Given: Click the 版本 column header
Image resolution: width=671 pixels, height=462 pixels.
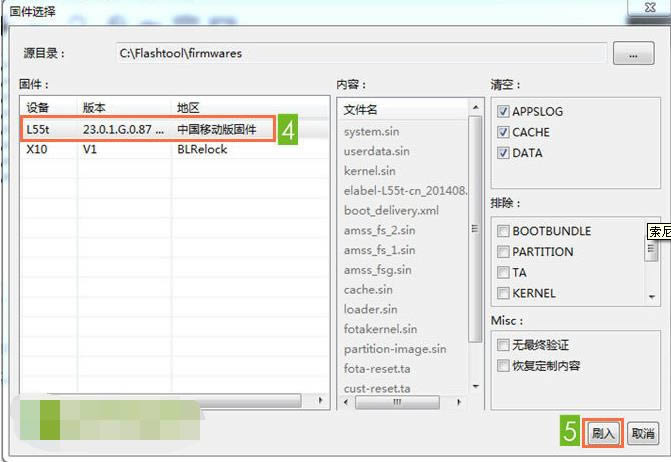Looking at the screenshot, I should (123, 107).
